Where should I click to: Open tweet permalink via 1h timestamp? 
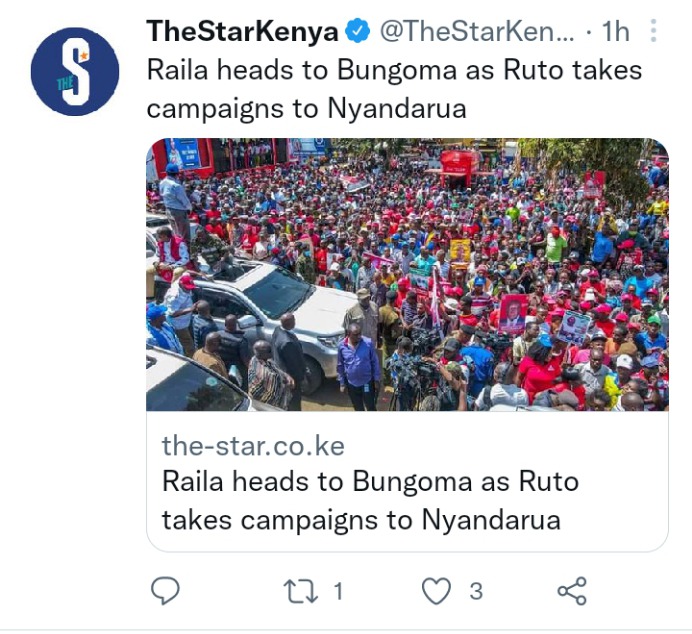pos(615,32)
